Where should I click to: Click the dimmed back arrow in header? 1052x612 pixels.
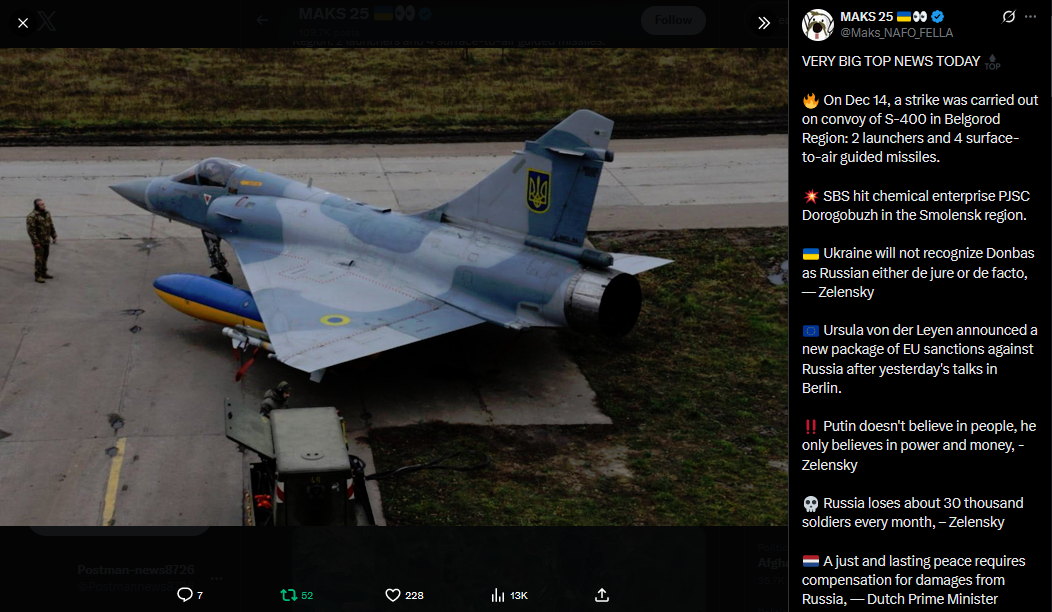[x=262, y=20]
